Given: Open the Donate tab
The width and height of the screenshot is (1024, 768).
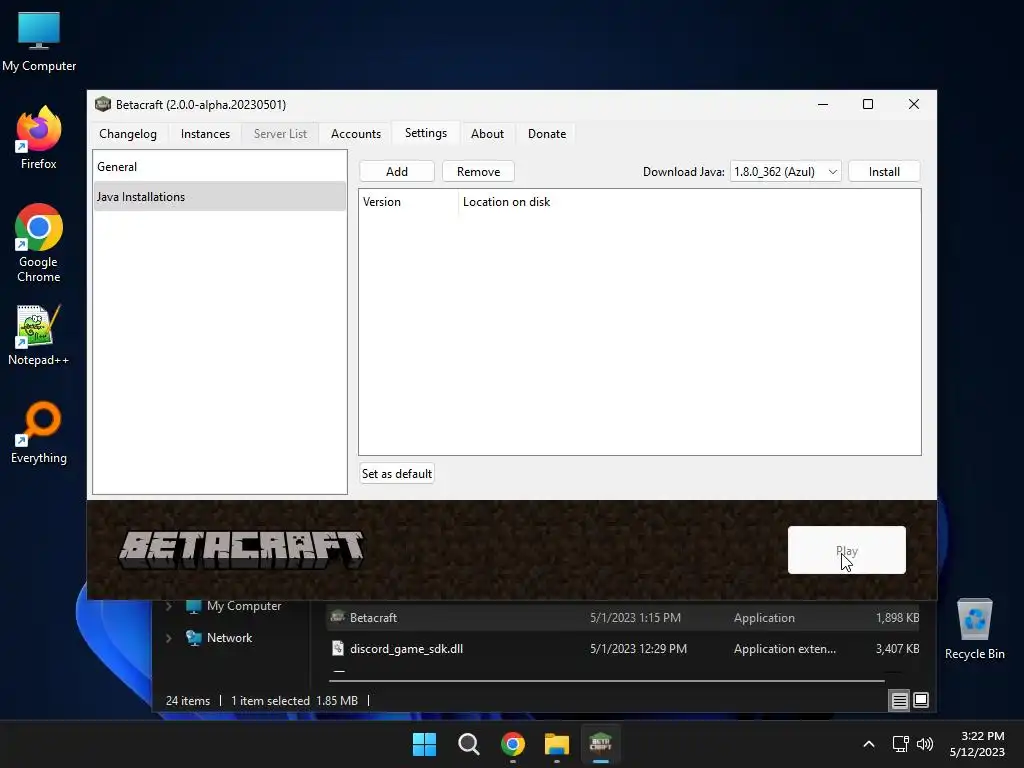Looking at the screenshot, I should tap(547, 134).
